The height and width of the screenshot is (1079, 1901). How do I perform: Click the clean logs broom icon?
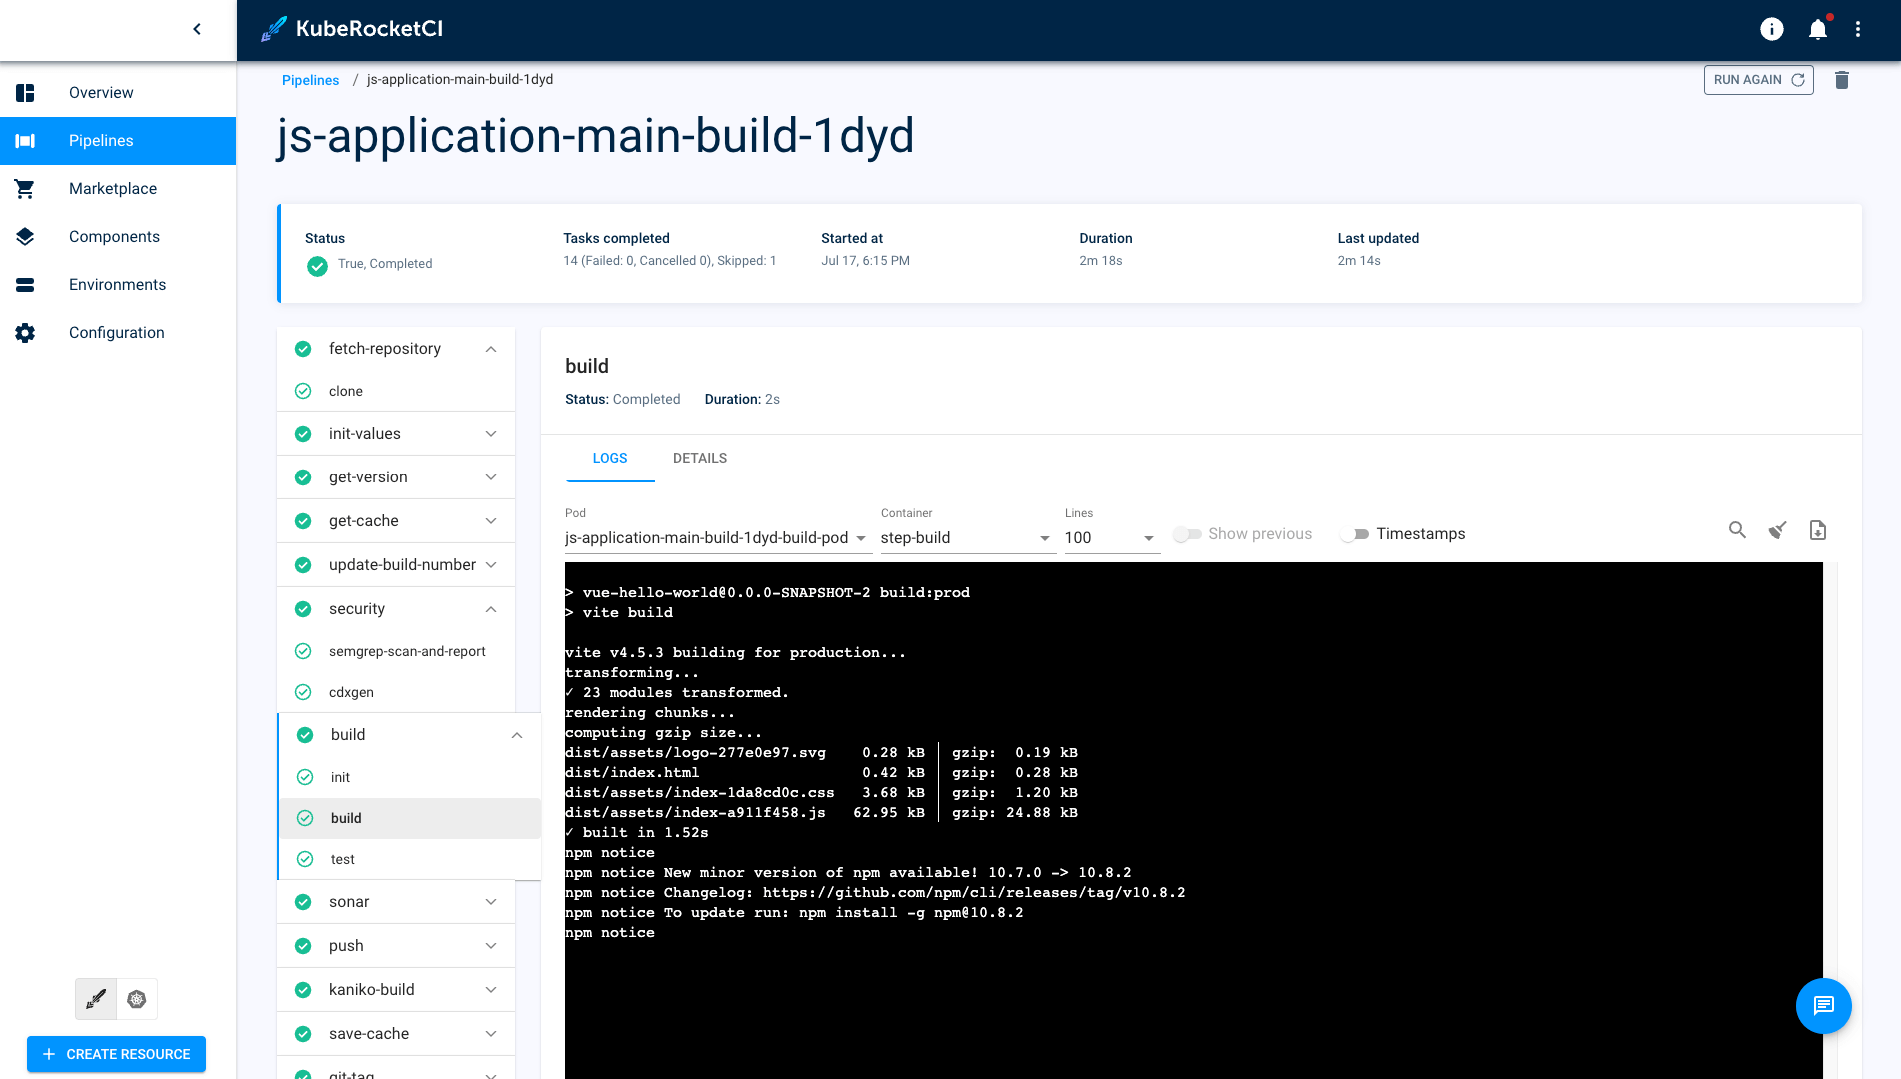point(1777,530)
